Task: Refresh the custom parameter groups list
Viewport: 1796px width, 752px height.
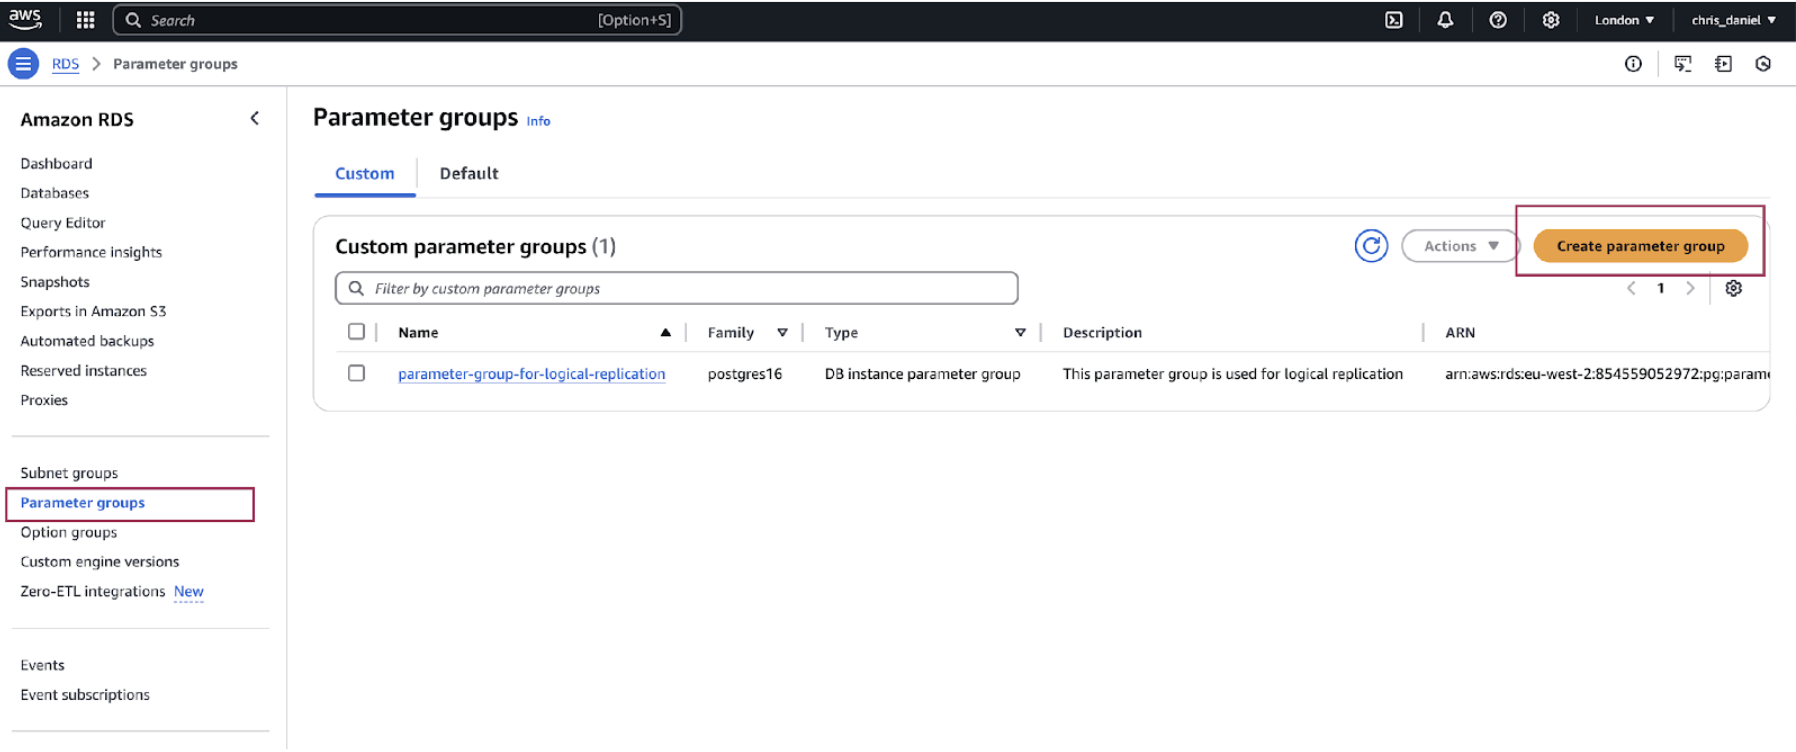Action: click(1371, 246)
